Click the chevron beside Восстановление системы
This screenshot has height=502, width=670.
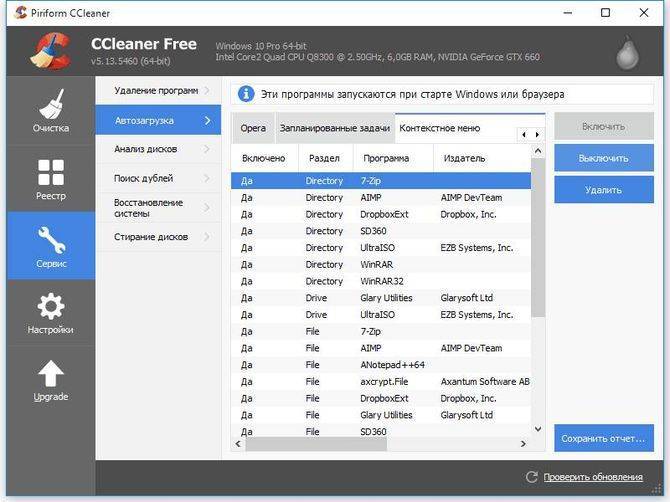207,208
